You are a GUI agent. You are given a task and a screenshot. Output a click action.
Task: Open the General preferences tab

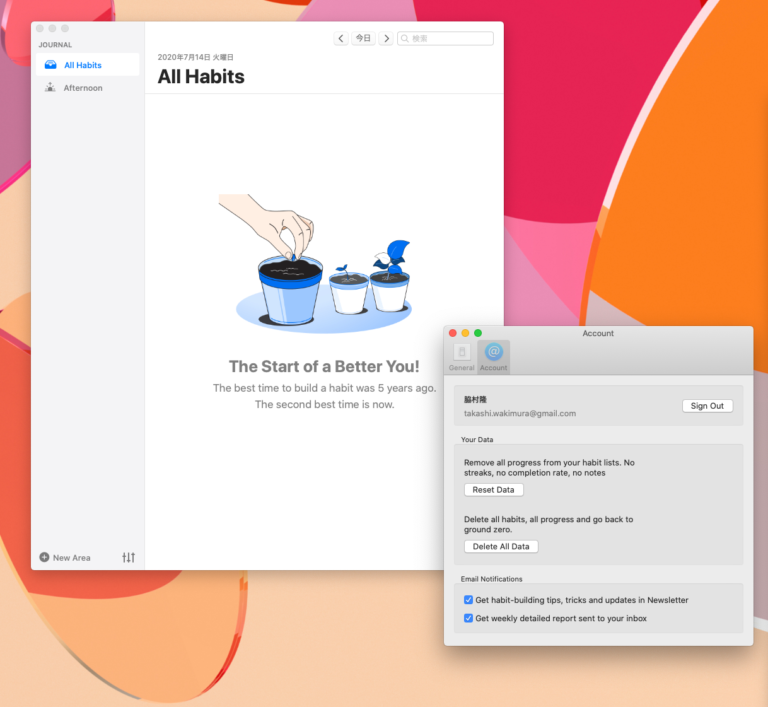click(462, 357)
